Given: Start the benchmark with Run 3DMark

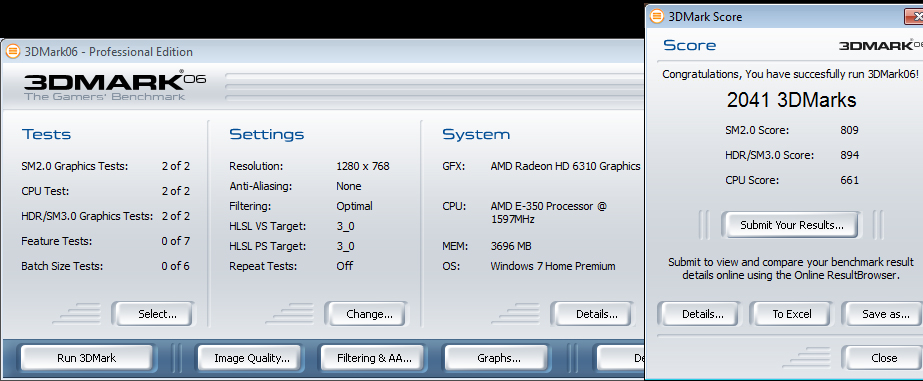Looking at the screenshot, I should (87, 358).
